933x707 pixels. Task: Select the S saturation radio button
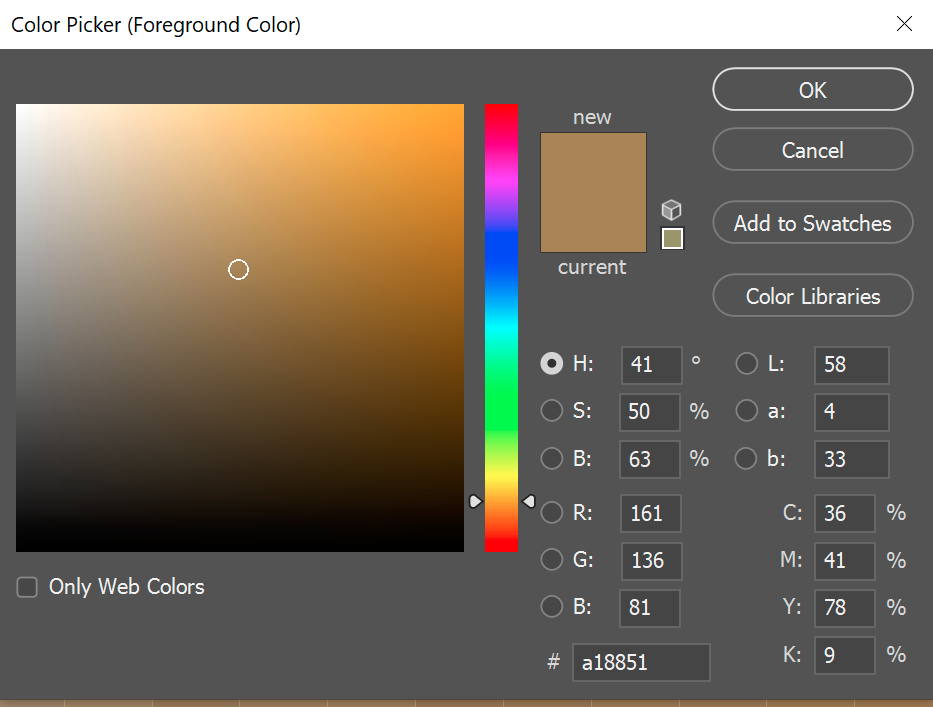click(x=552, y=411)
